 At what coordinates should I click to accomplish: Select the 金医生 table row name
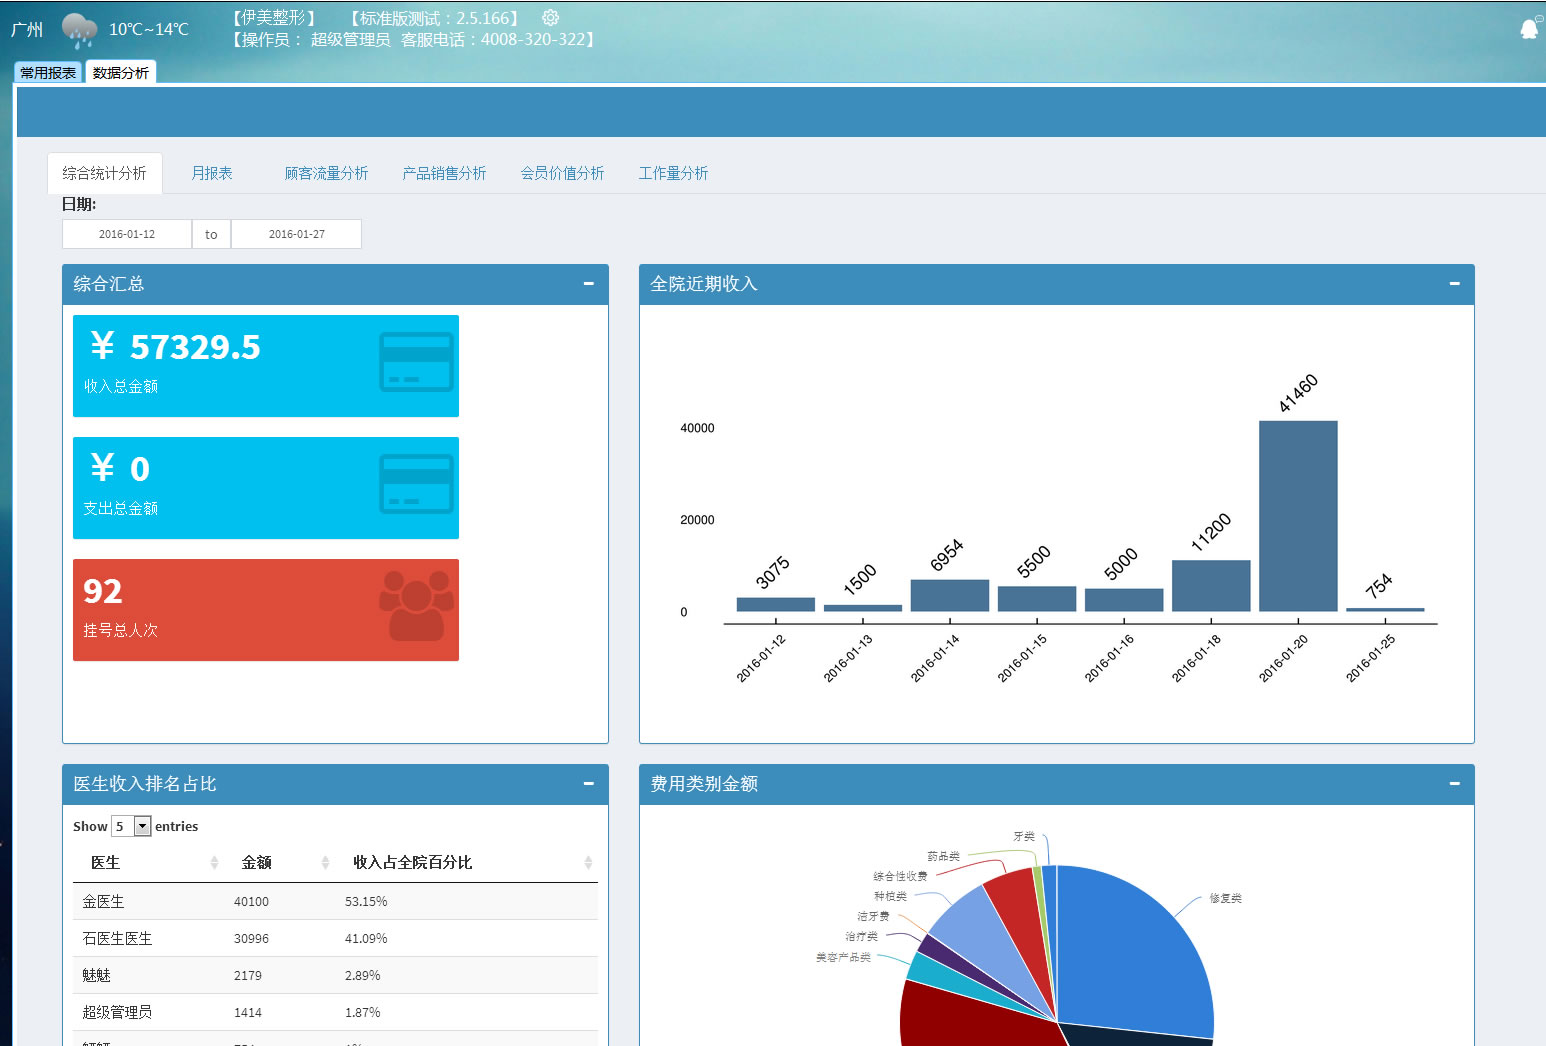tap(103, 901)
